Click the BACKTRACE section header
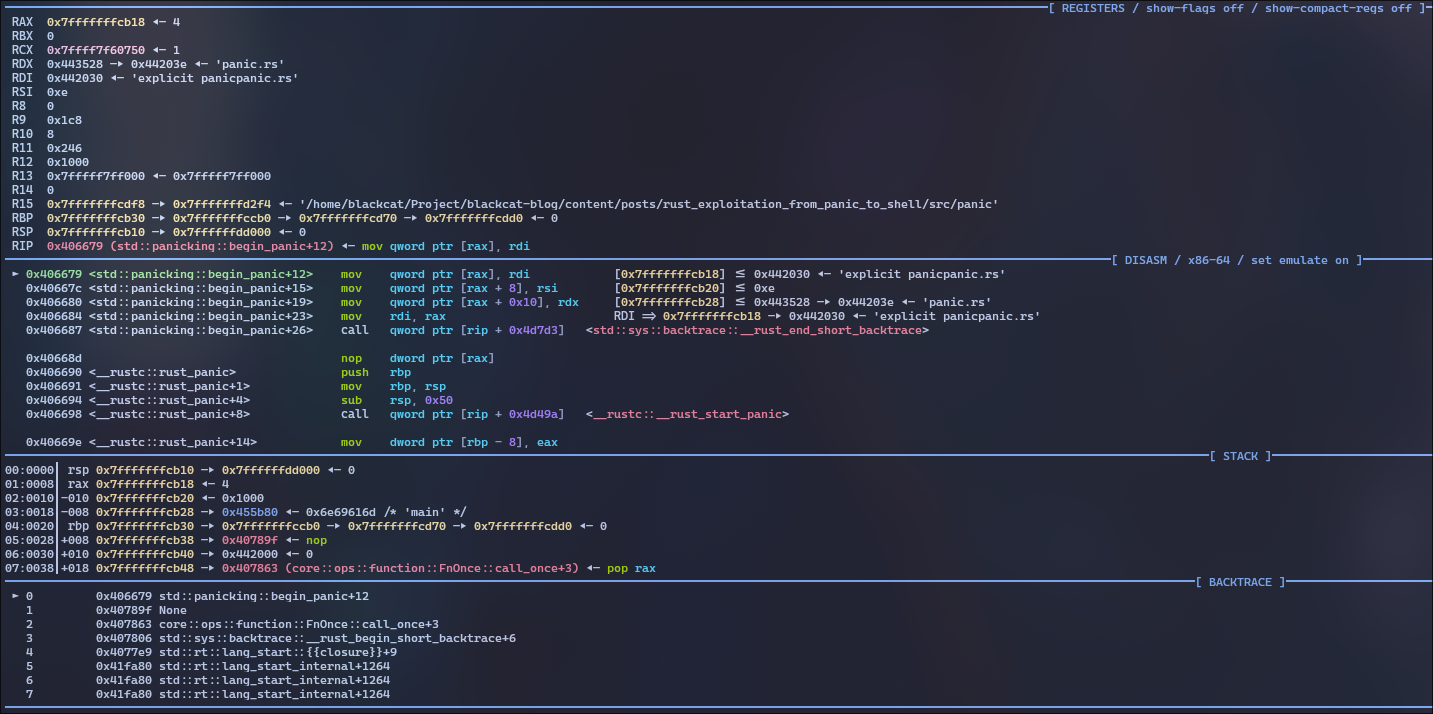1433x714 pixels. [1240, 581]
